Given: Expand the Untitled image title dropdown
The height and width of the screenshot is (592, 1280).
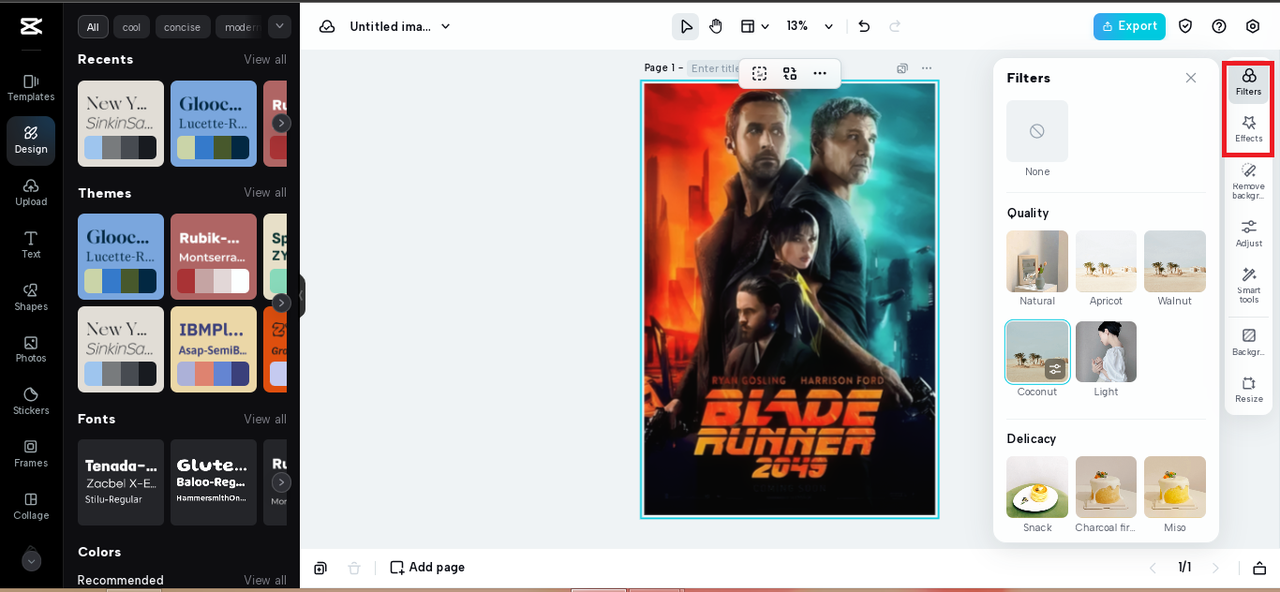Looking at the screenshot, I should [x=446, y=26].
